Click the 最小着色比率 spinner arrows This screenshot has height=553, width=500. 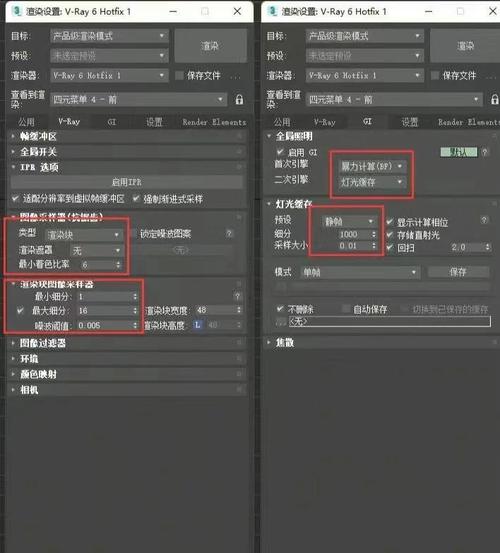[x=118, y=265]
